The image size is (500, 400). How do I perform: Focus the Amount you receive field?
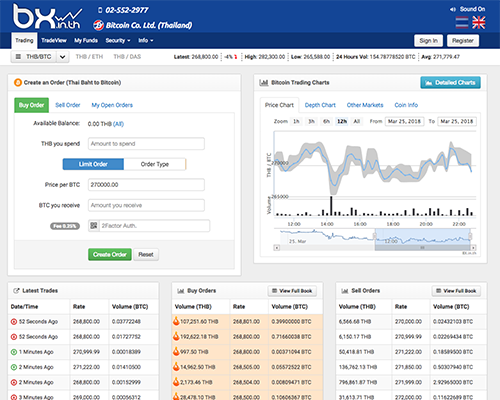click(146, 205)
